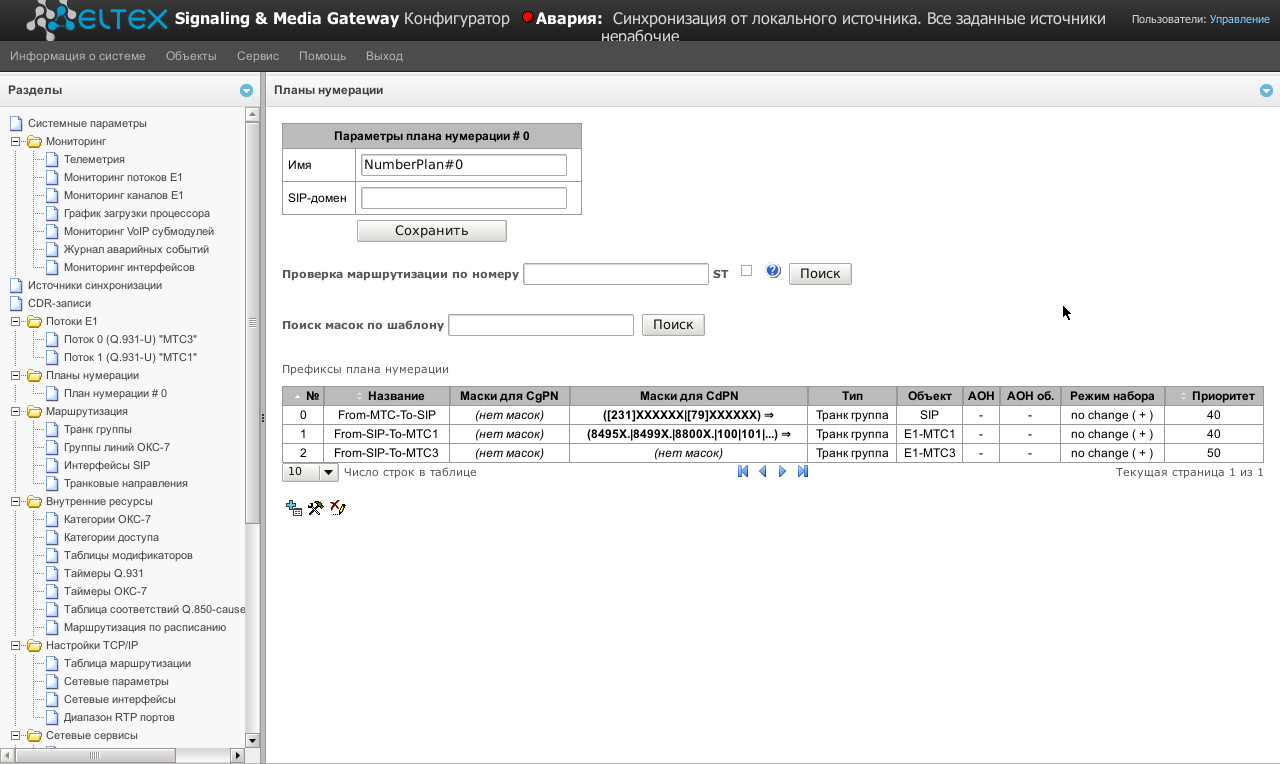This screenshot has height=764, width=1280.
Task: Open the Информация о системе menu
Action: click(x=78, y=56)
